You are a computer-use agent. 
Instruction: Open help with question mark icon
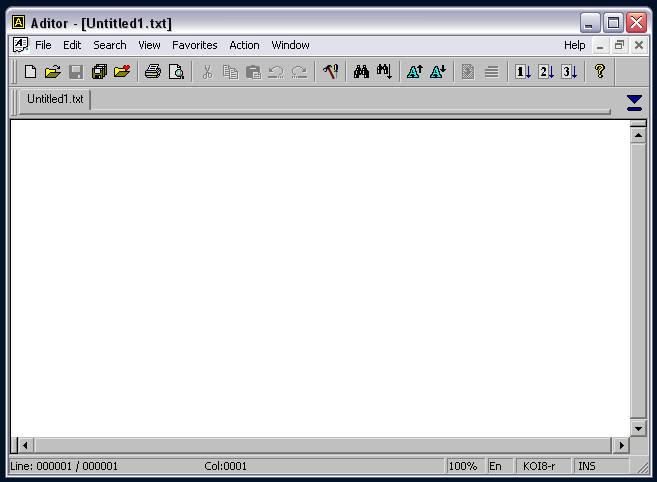click(x=600, y=72)
